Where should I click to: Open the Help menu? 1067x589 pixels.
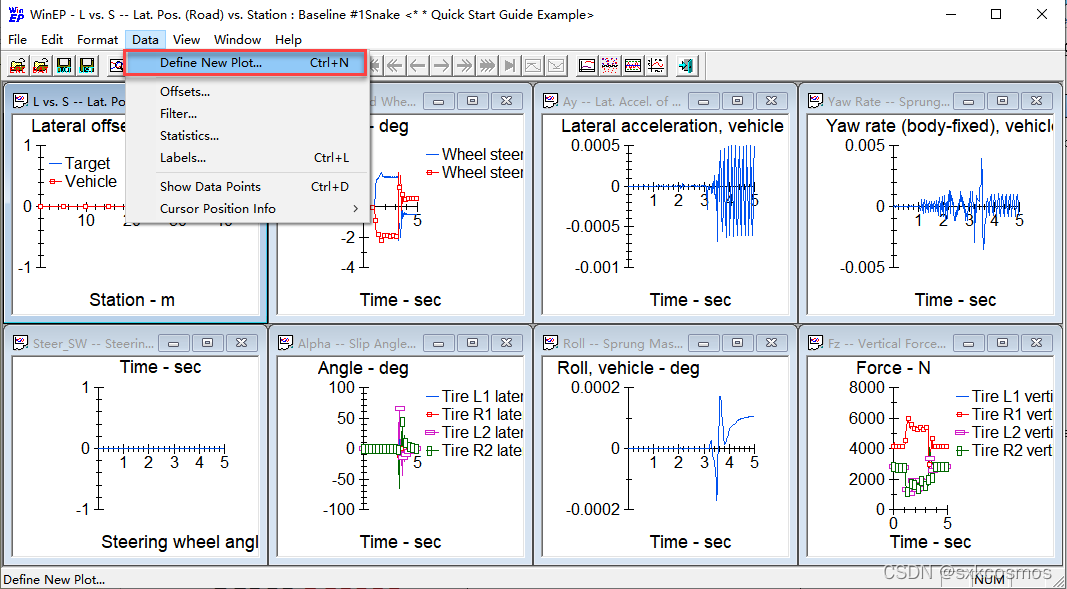point(289,39)
